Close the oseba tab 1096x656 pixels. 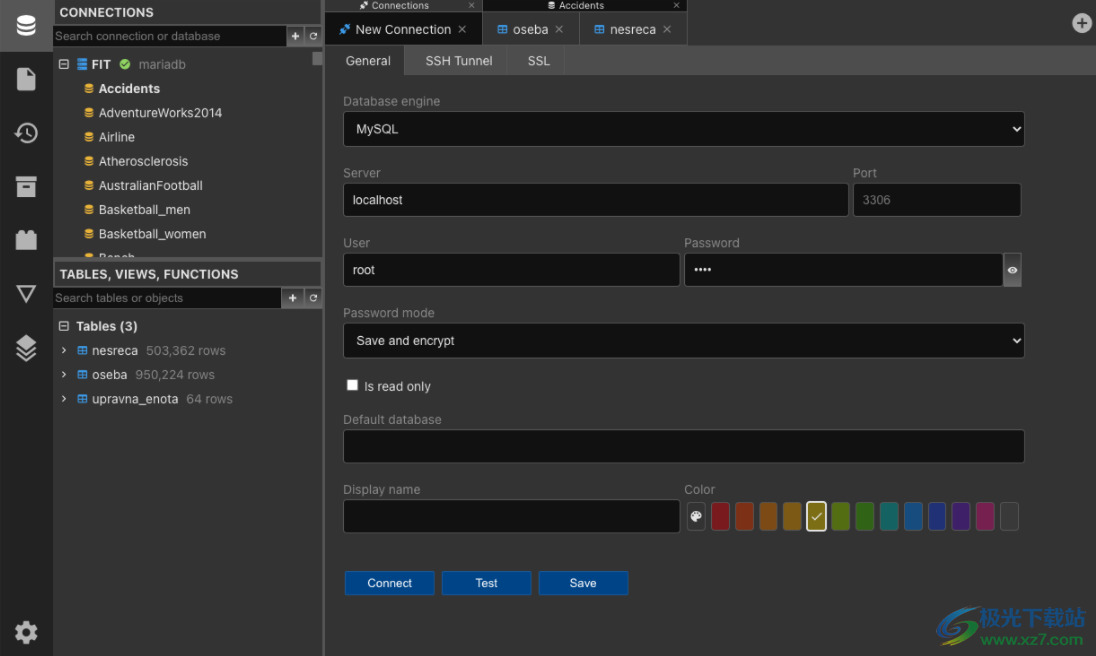[x=559, y=29]
